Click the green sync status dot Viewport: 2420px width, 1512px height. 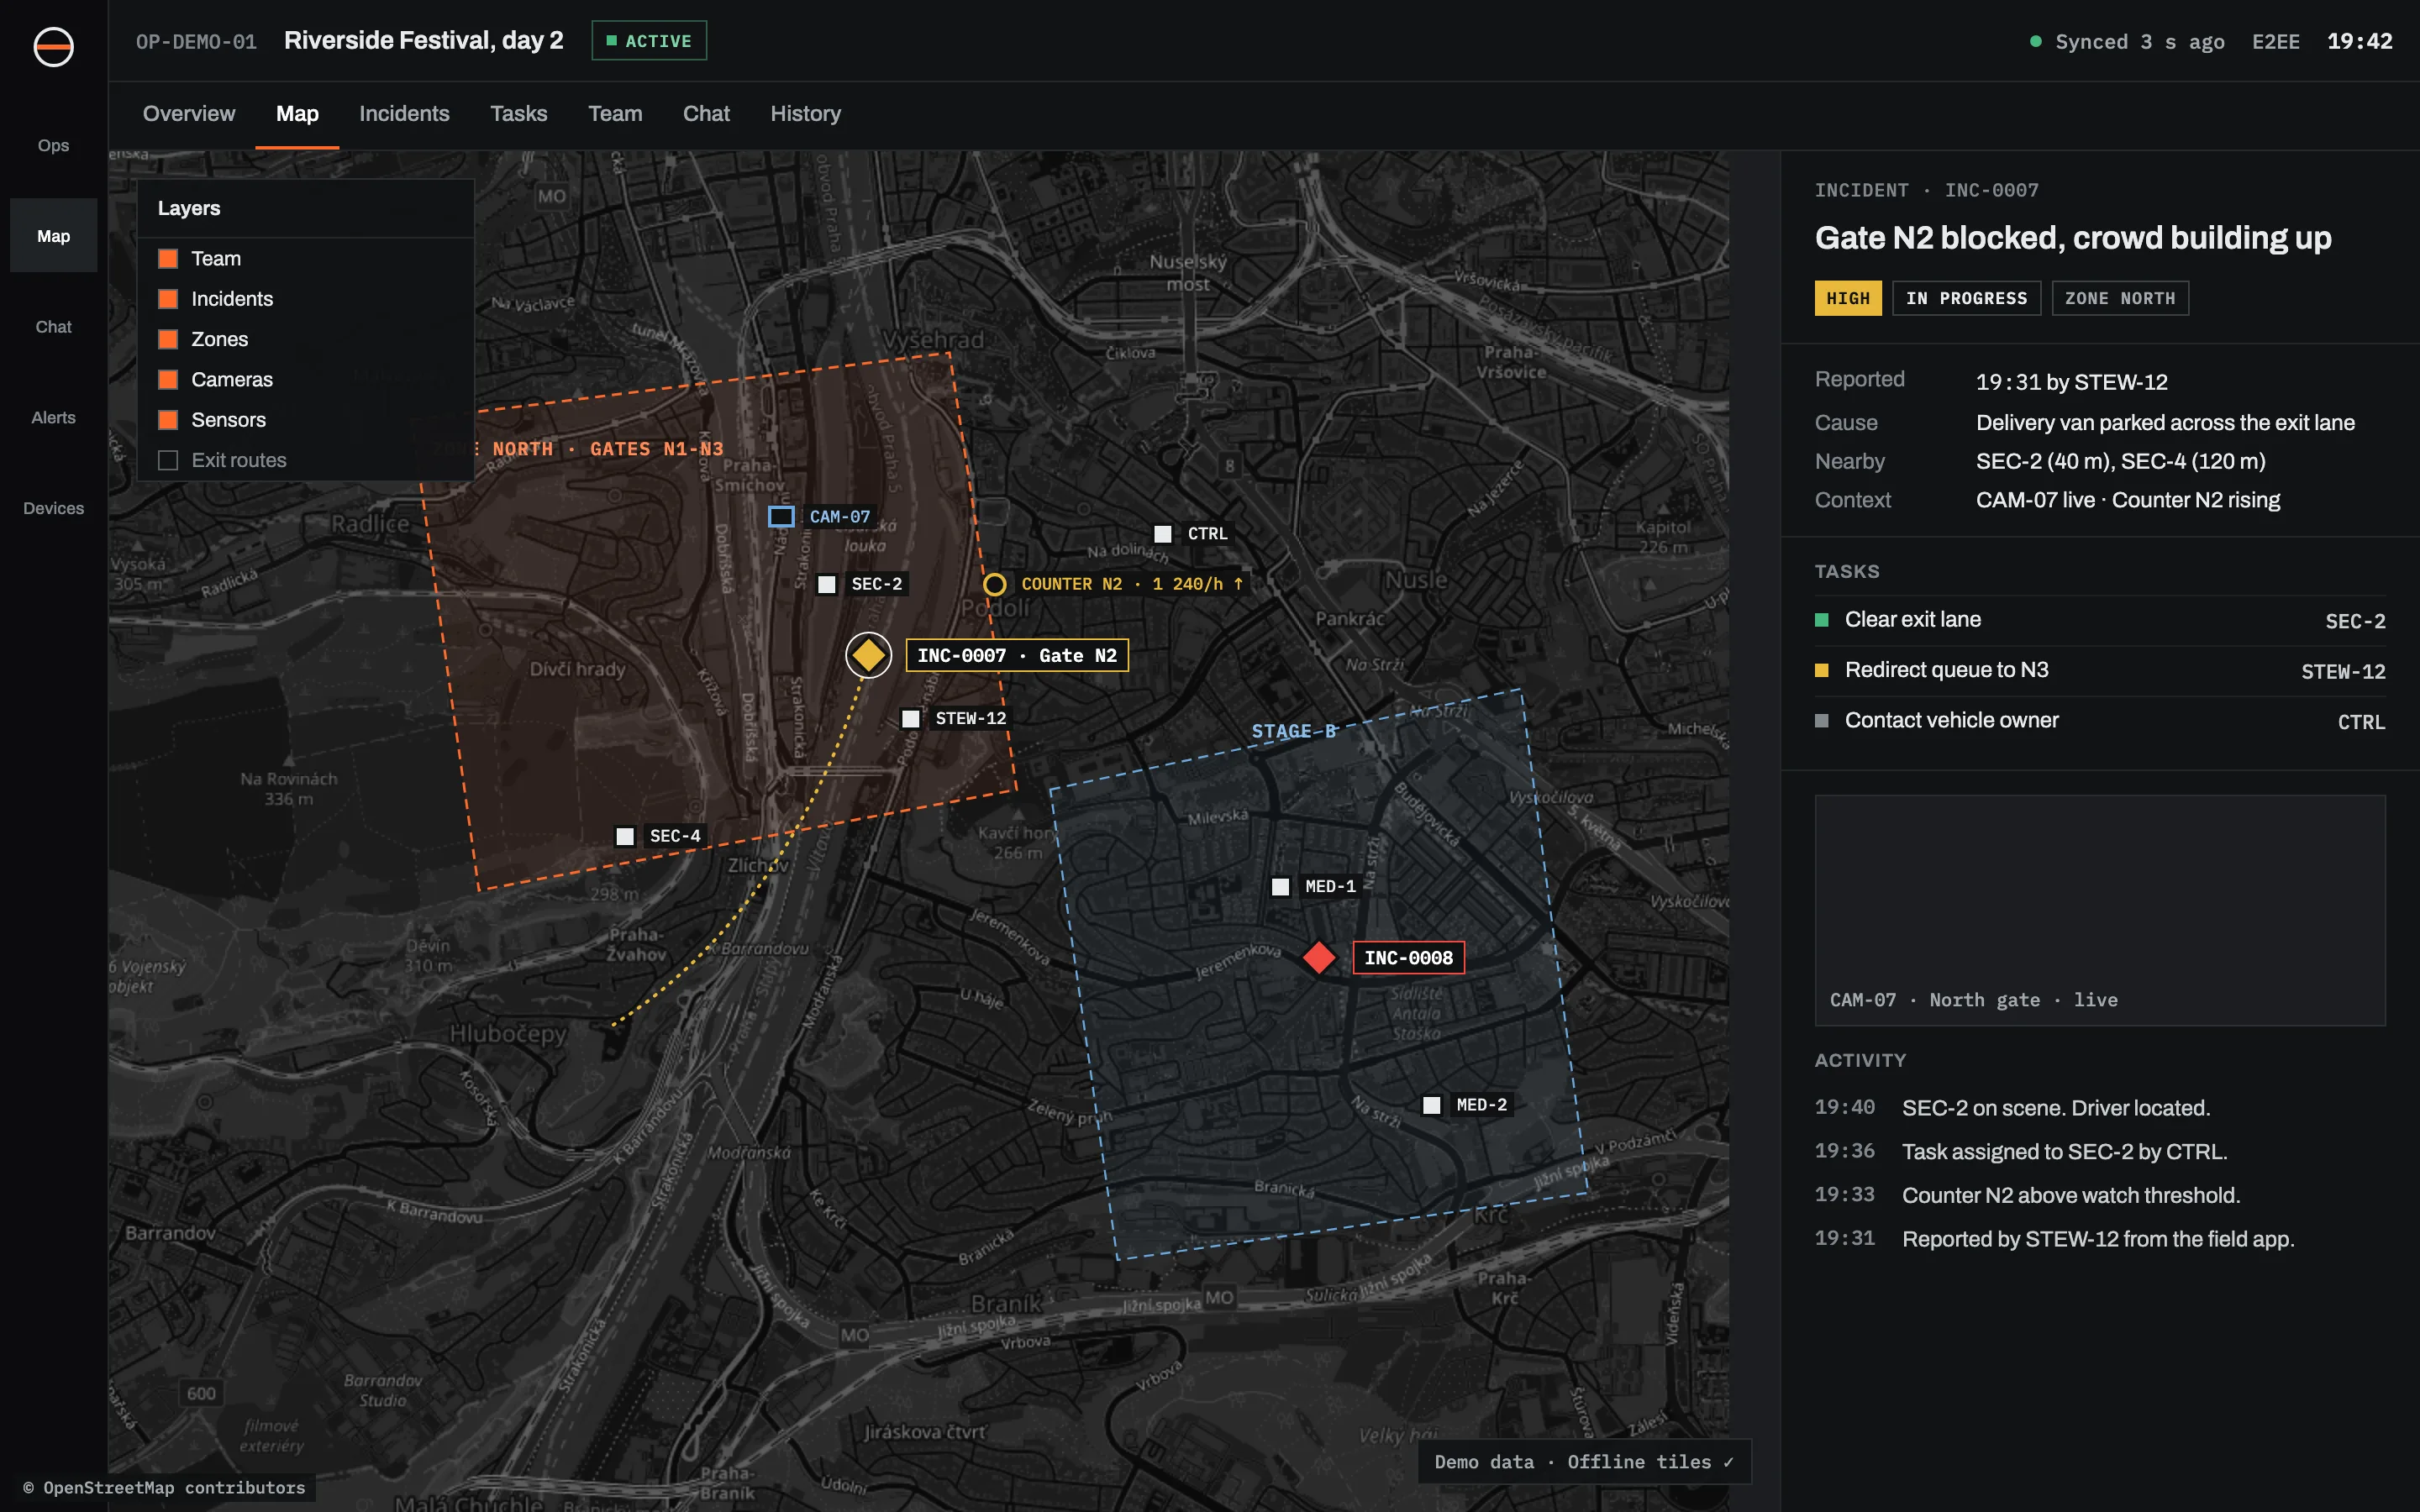[2035, 41]
